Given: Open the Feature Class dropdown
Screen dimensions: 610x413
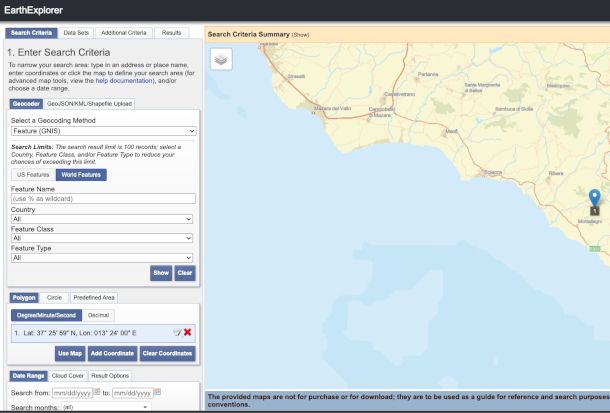Looking at the screenshot, I should (x=102, y=238).
